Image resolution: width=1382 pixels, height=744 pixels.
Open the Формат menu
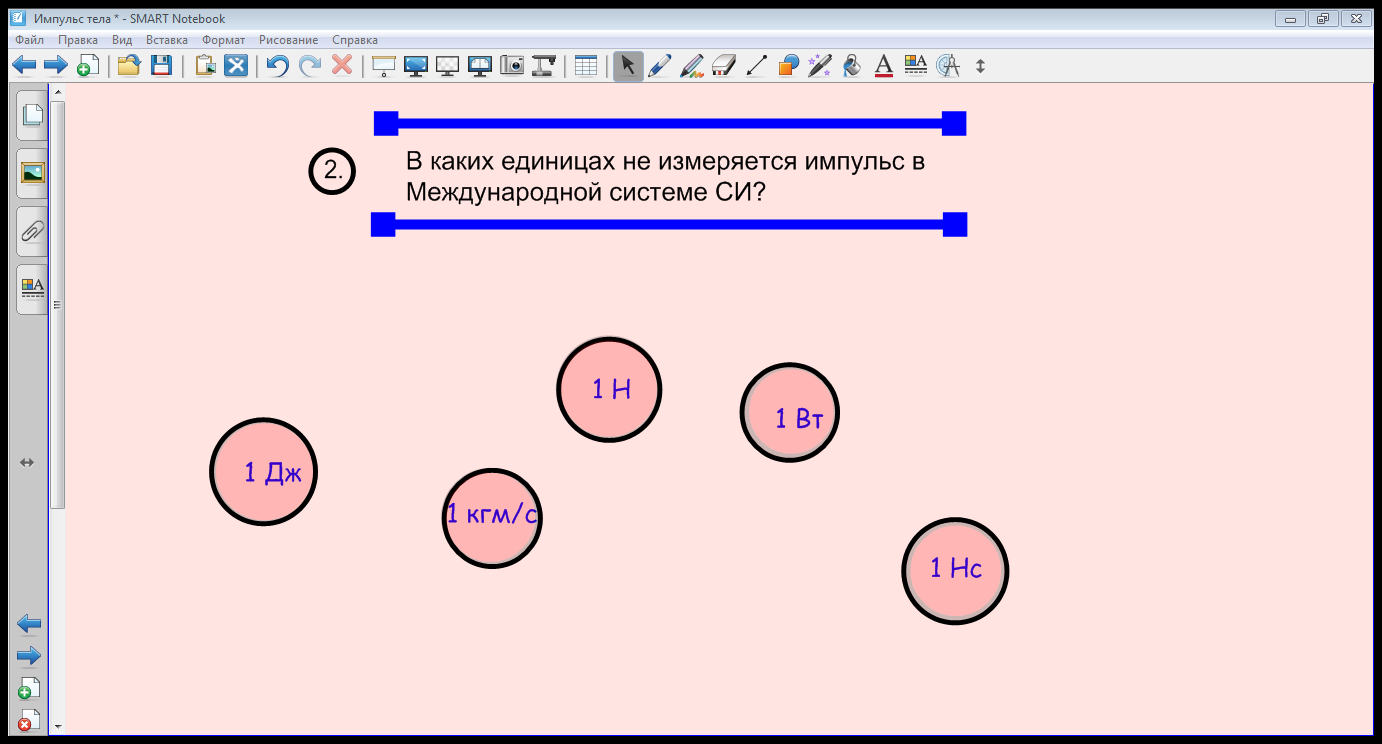coord(223,40)
